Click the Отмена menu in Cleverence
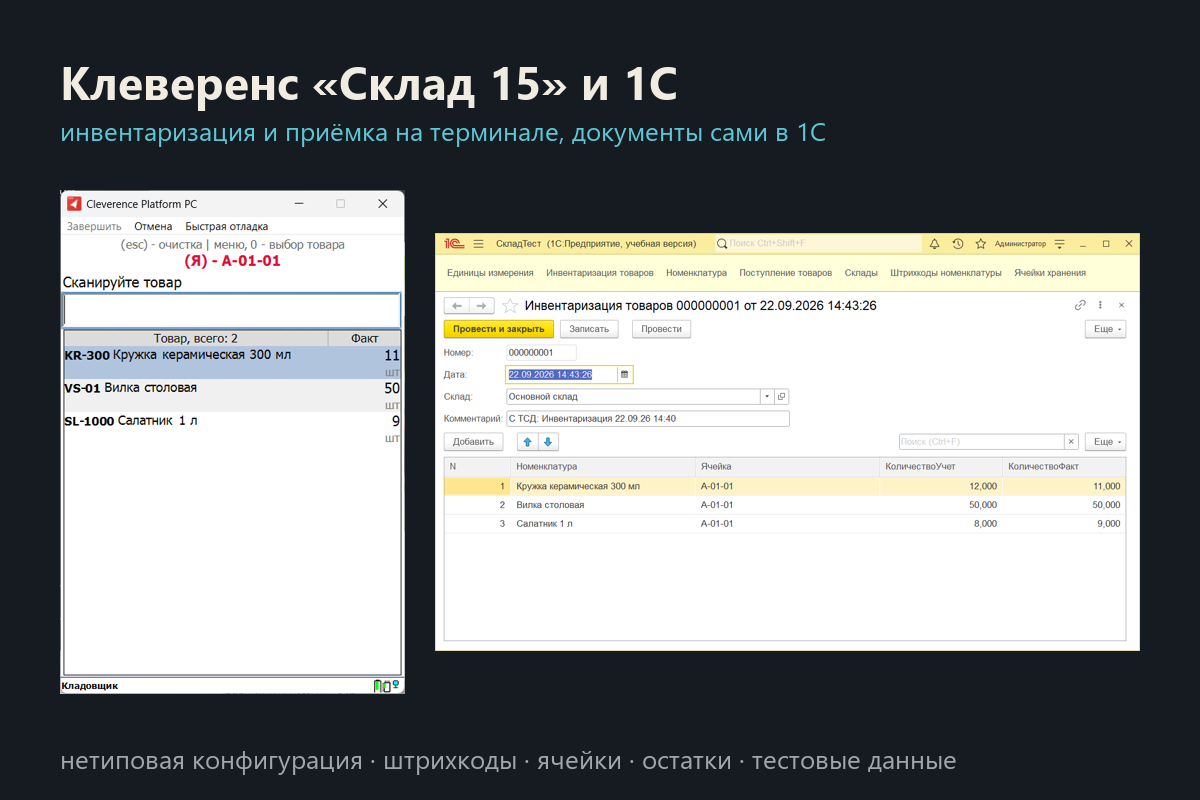Viewport: 1200px width, 800px height. [153, 227]
